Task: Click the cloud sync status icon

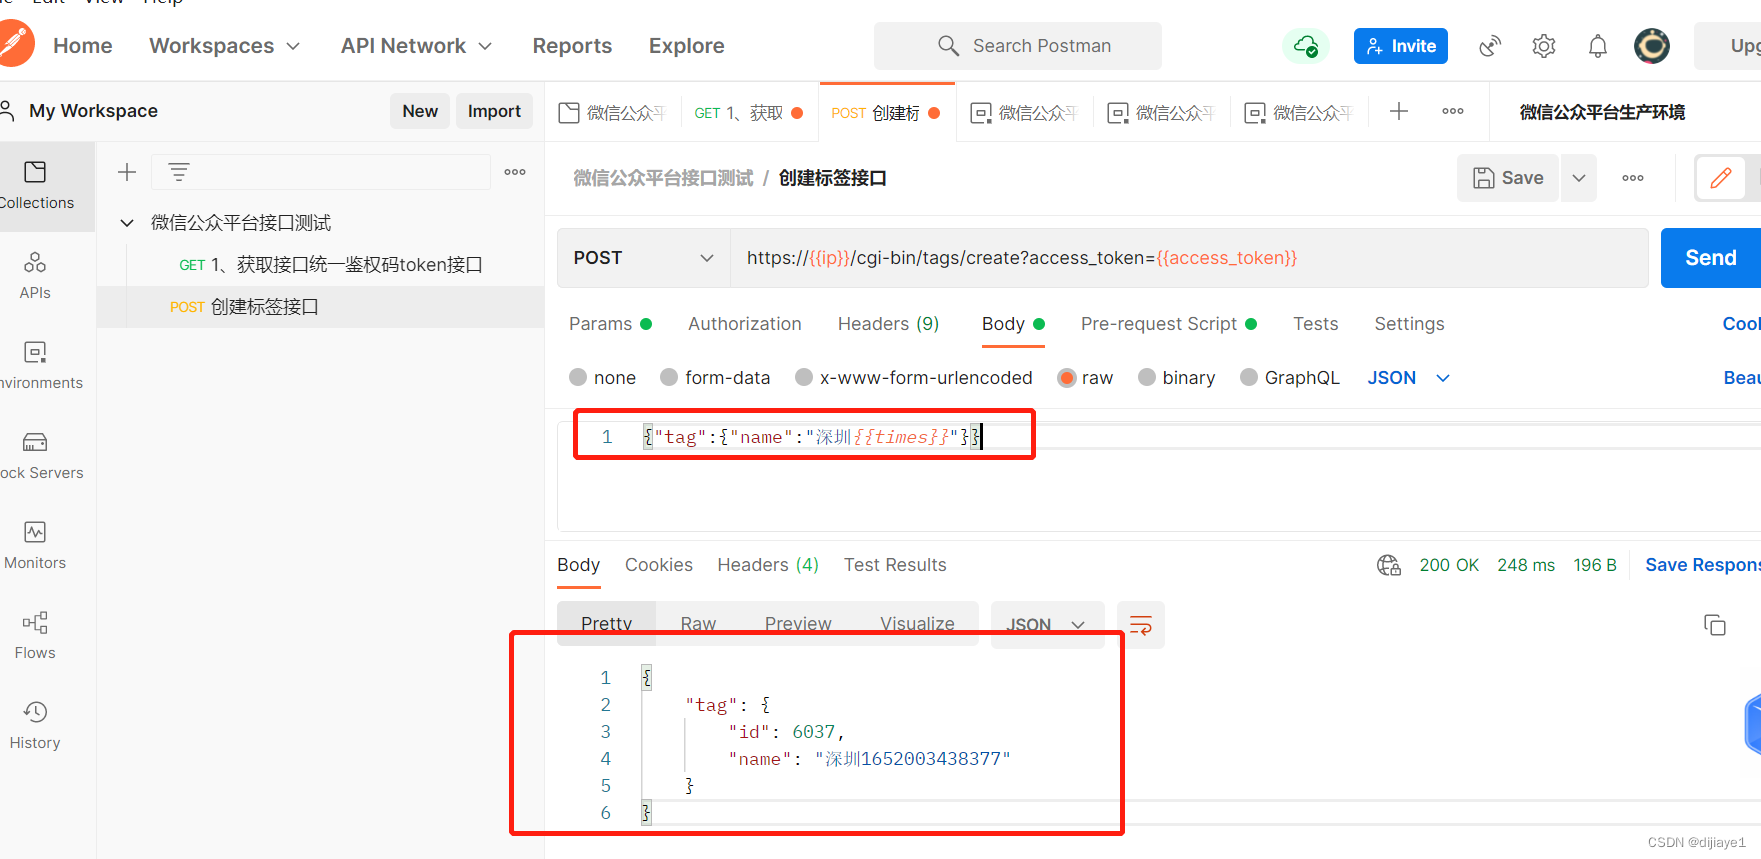Action: [1305, 46]
